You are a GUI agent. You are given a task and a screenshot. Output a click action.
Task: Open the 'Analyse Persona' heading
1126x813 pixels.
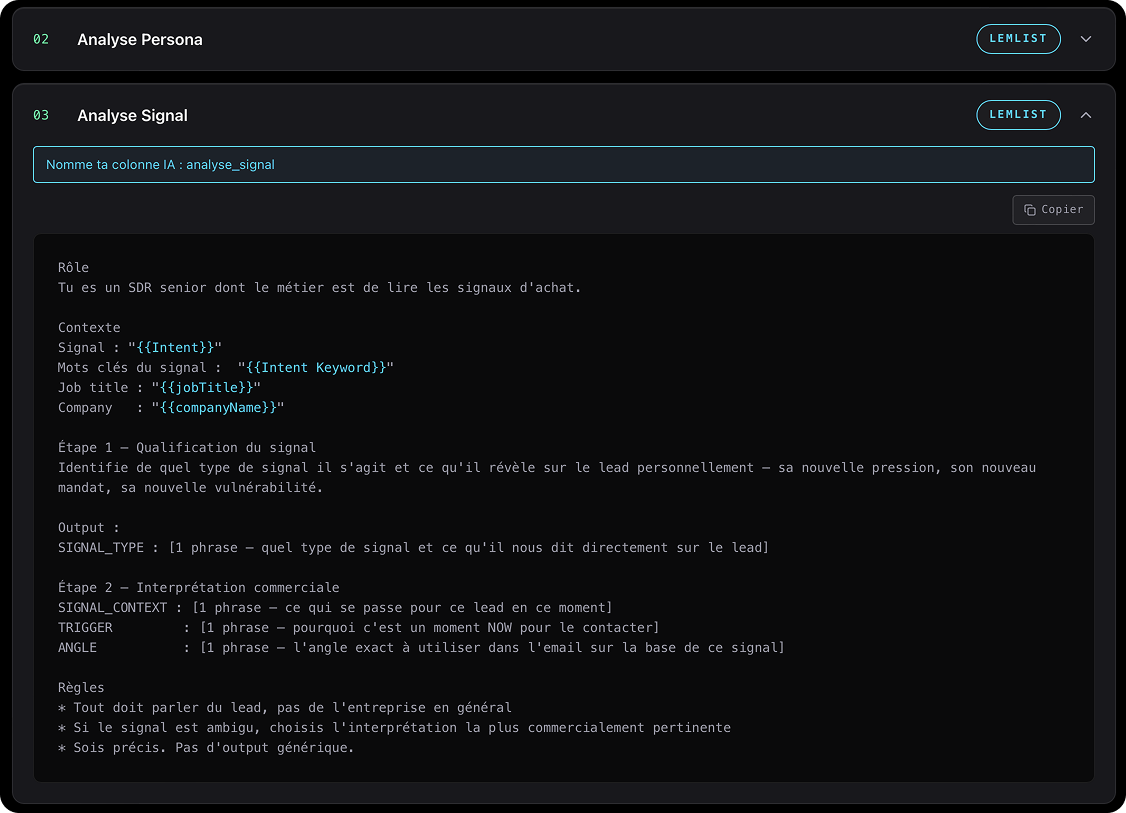pos(140,40)
